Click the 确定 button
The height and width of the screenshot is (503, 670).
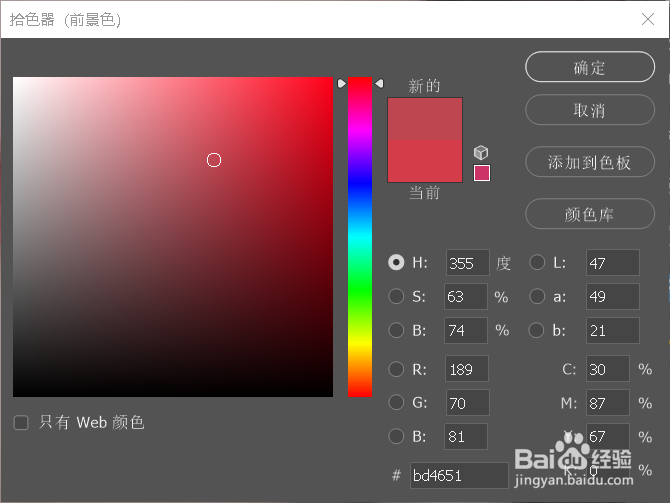[x=590, y=67]
